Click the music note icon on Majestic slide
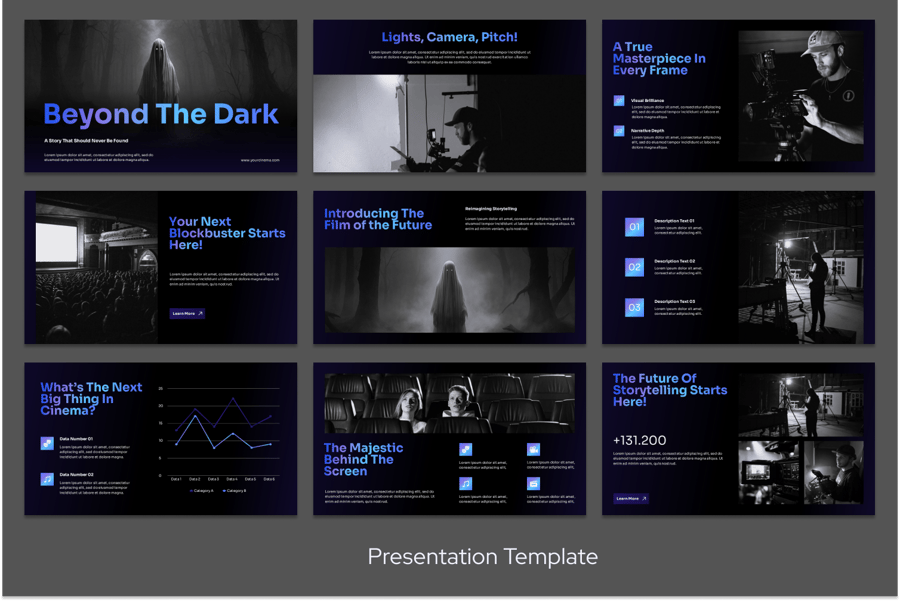Viewport: 900px width, 601px height. tap(465, 484)
